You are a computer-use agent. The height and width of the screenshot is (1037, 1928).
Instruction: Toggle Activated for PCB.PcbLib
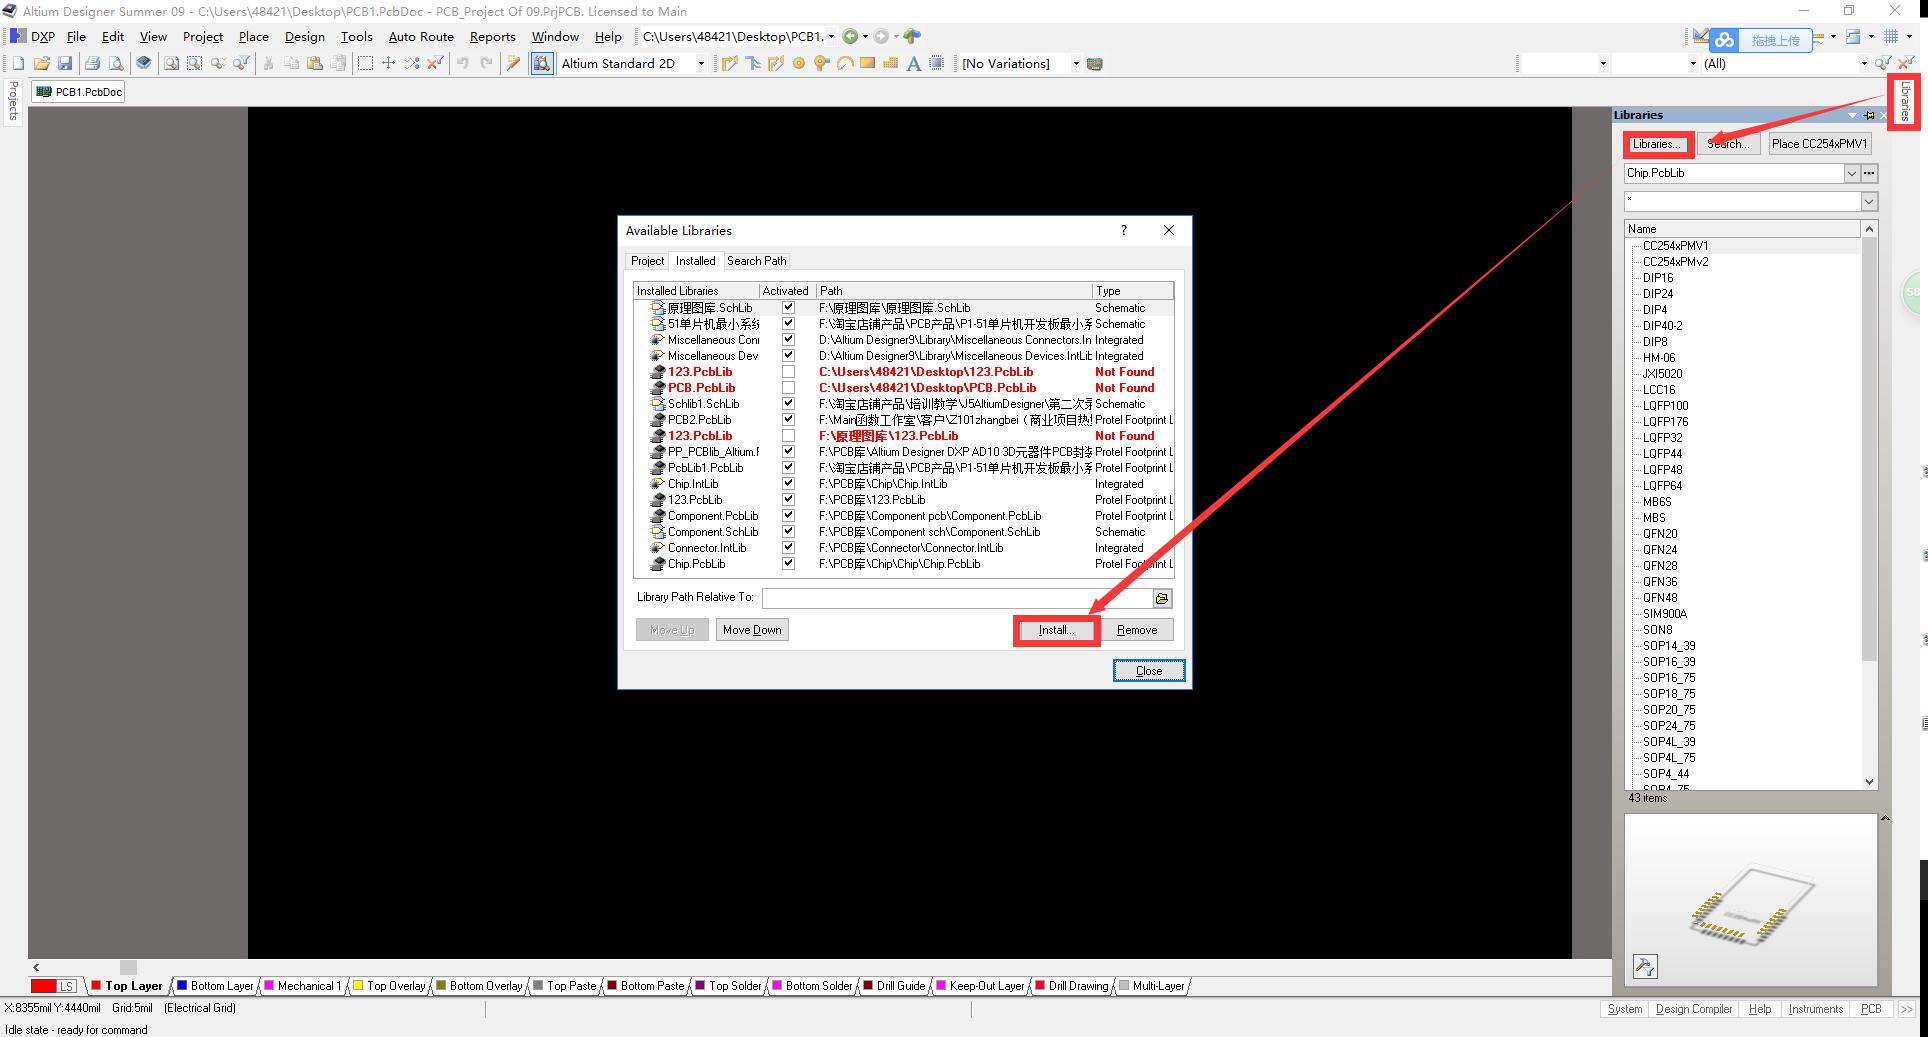788,388
